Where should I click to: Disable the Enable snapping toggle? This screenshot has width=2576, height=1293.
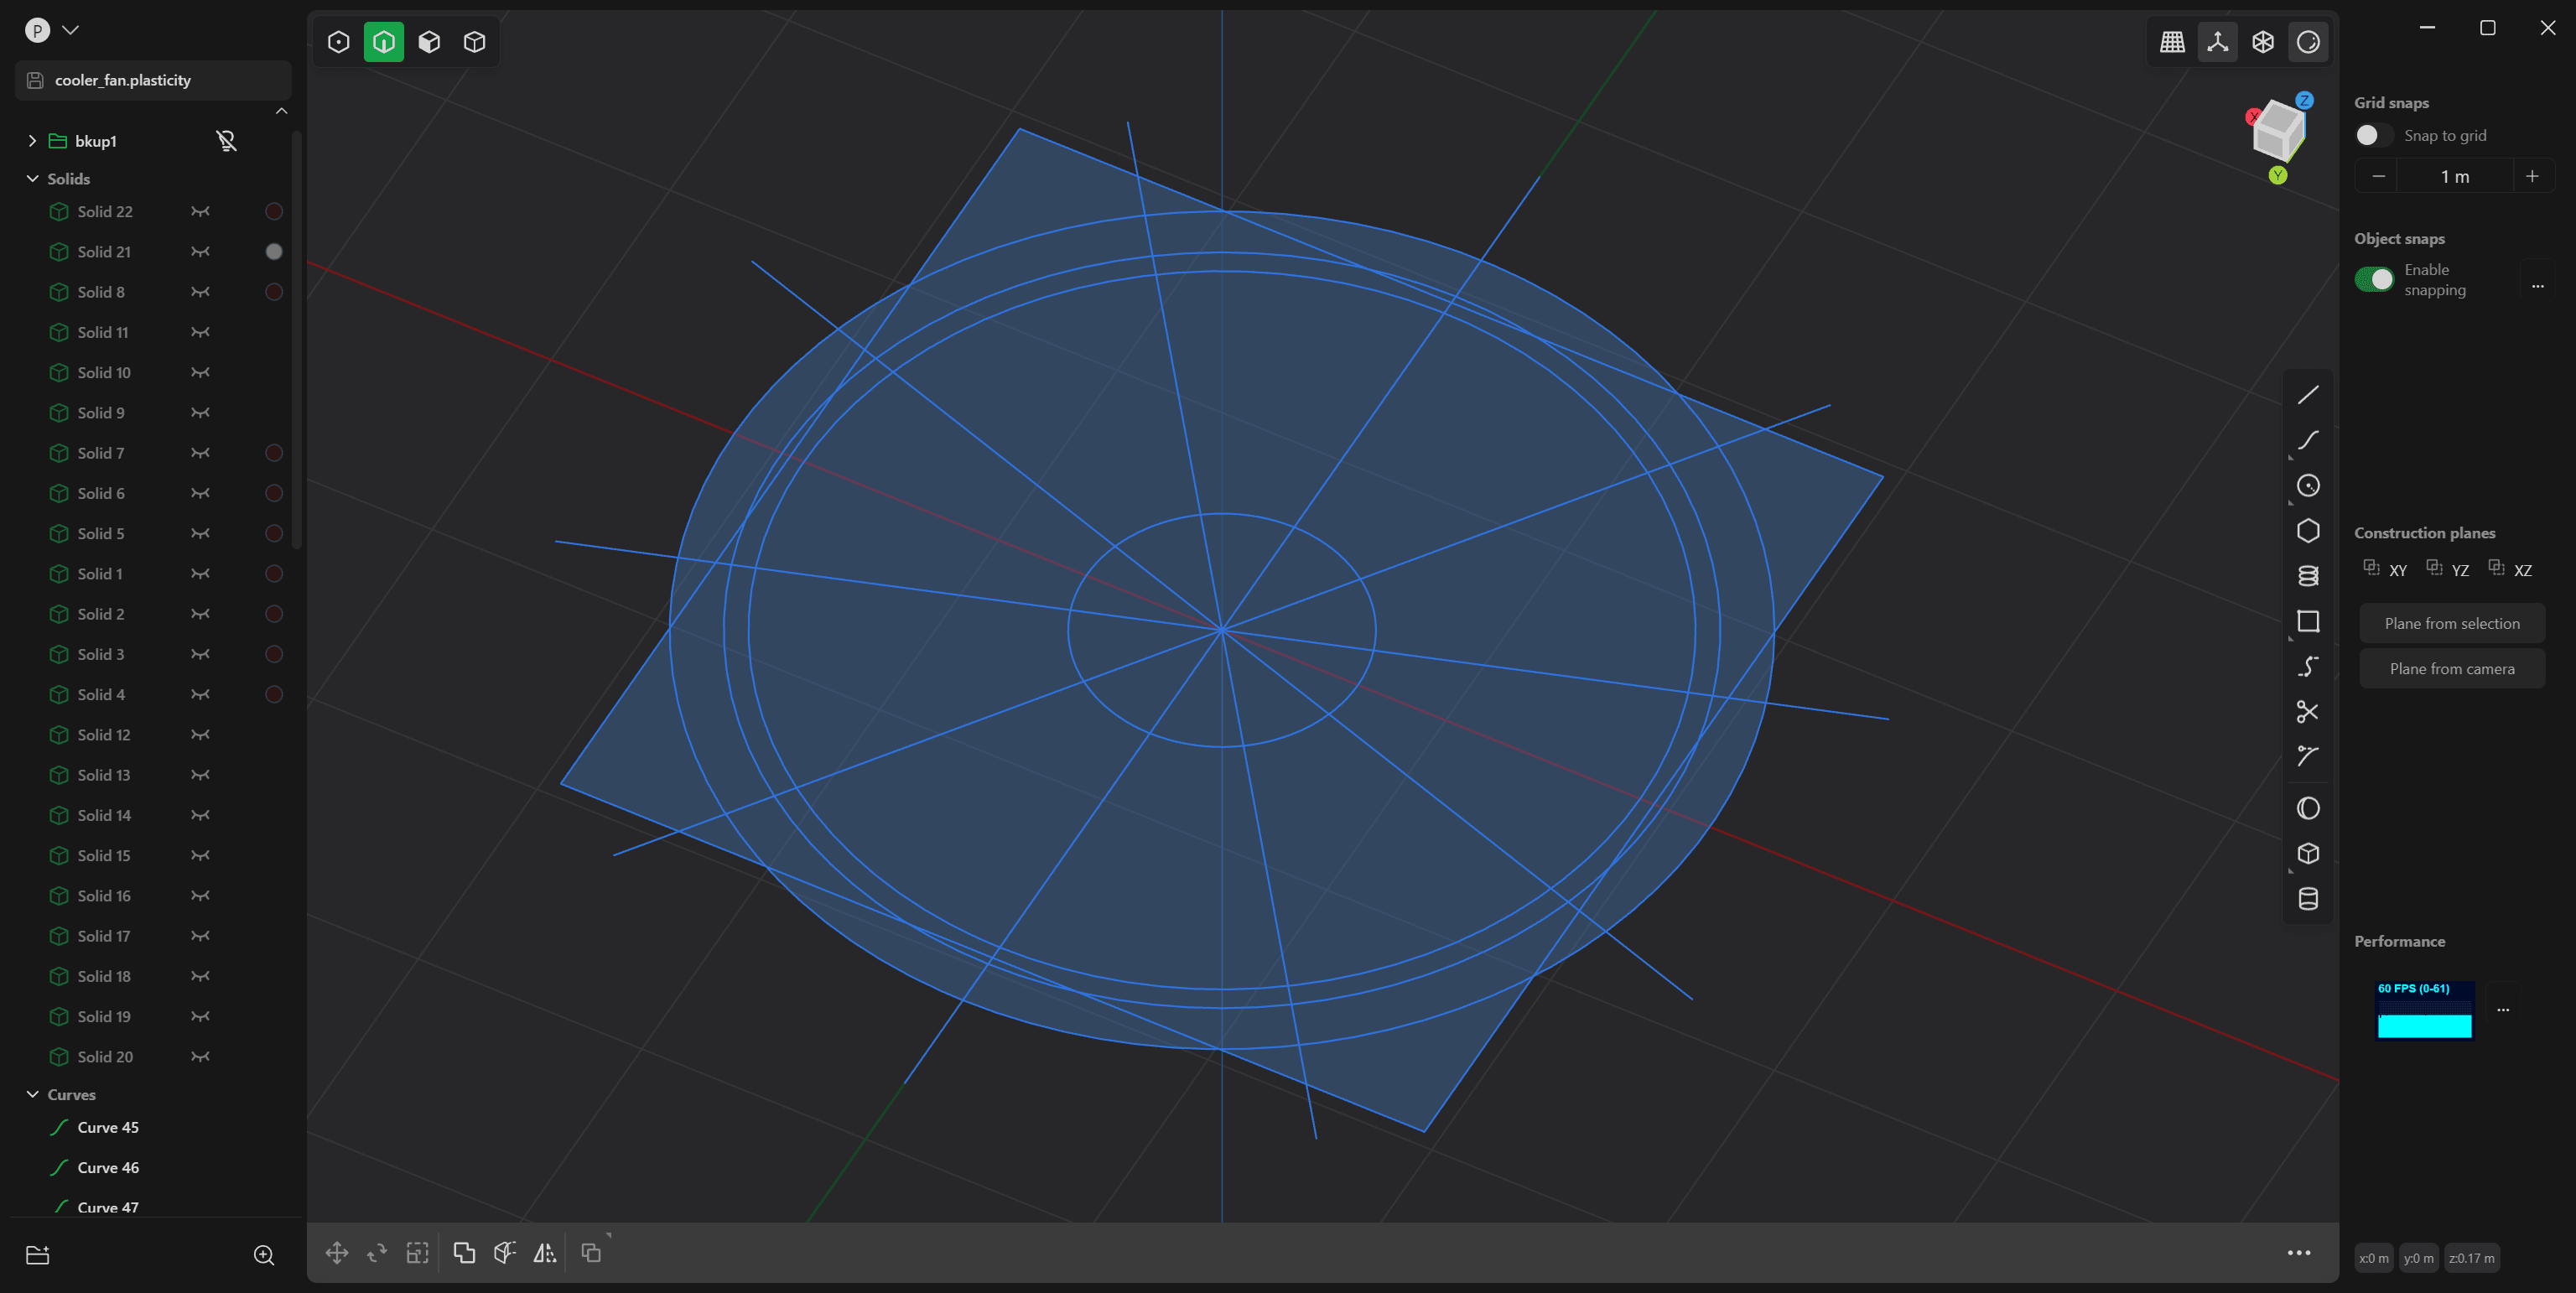pos(2374,279)
